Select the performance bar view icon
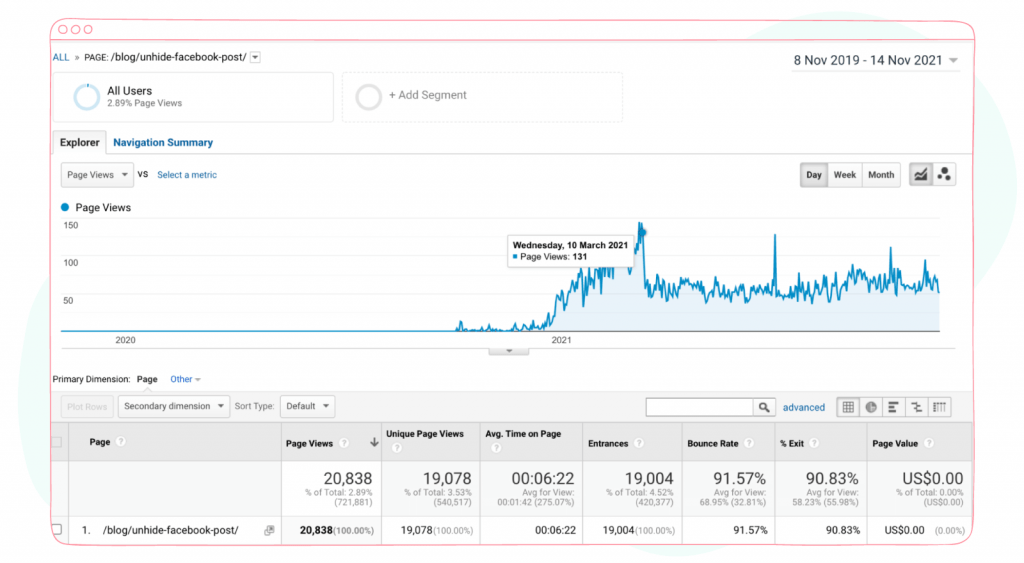The image size is (1024, 563). tap(893, 407)
